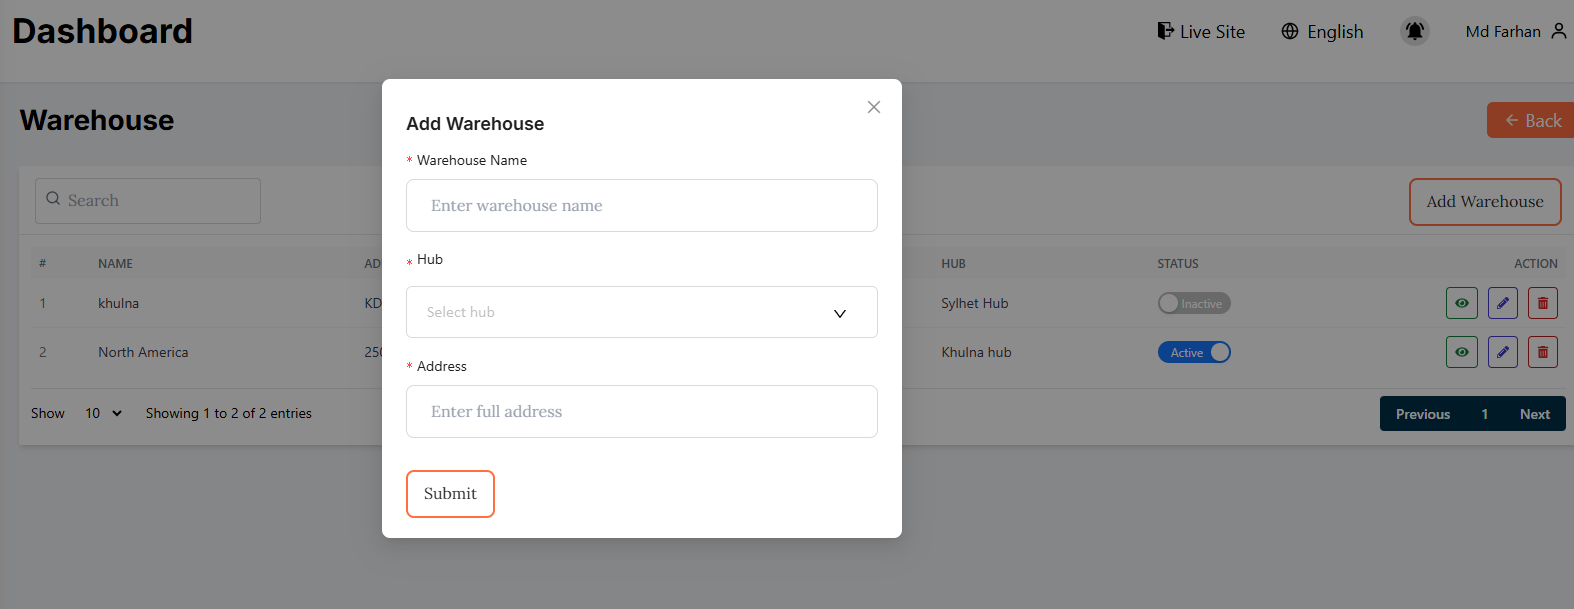Toggle North America Active status switch
Screen dimensions: 1574x609
click(x=1193, y=352)
